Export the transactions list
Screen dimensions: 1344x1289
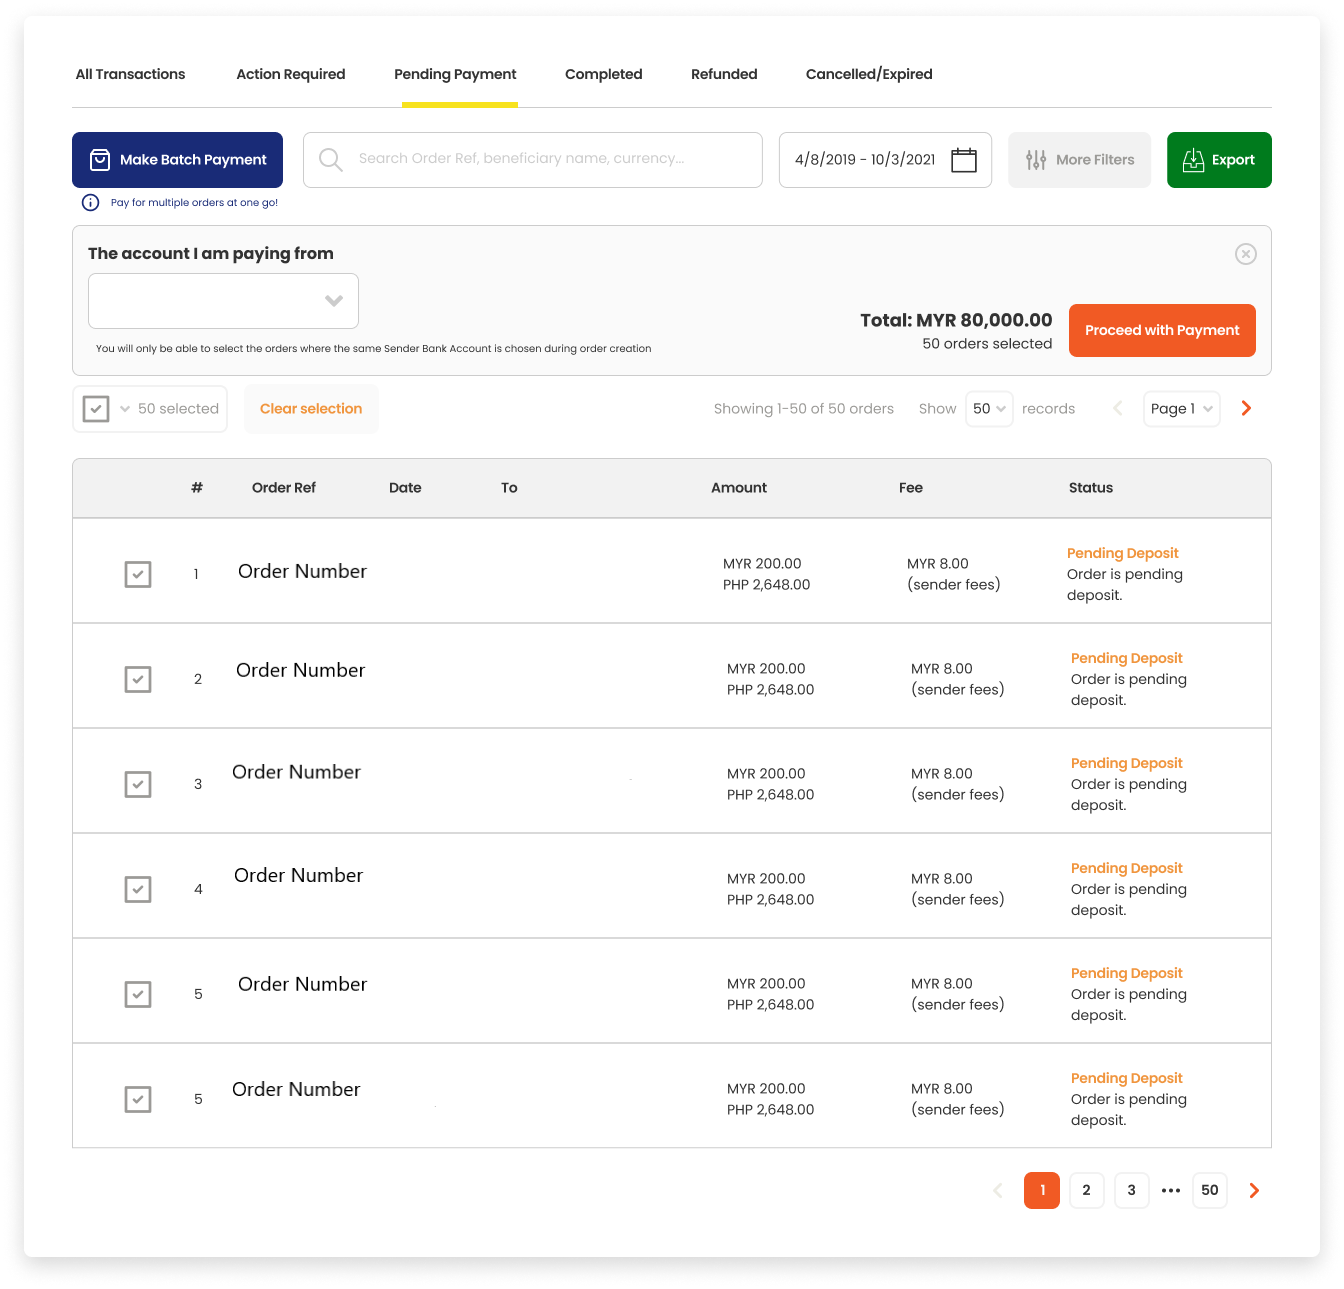click(x=1218, y=160)
